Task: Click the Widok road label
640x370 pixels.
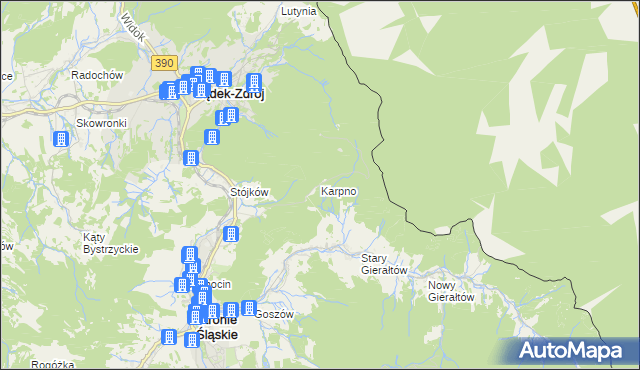Action: click(133, 27)
